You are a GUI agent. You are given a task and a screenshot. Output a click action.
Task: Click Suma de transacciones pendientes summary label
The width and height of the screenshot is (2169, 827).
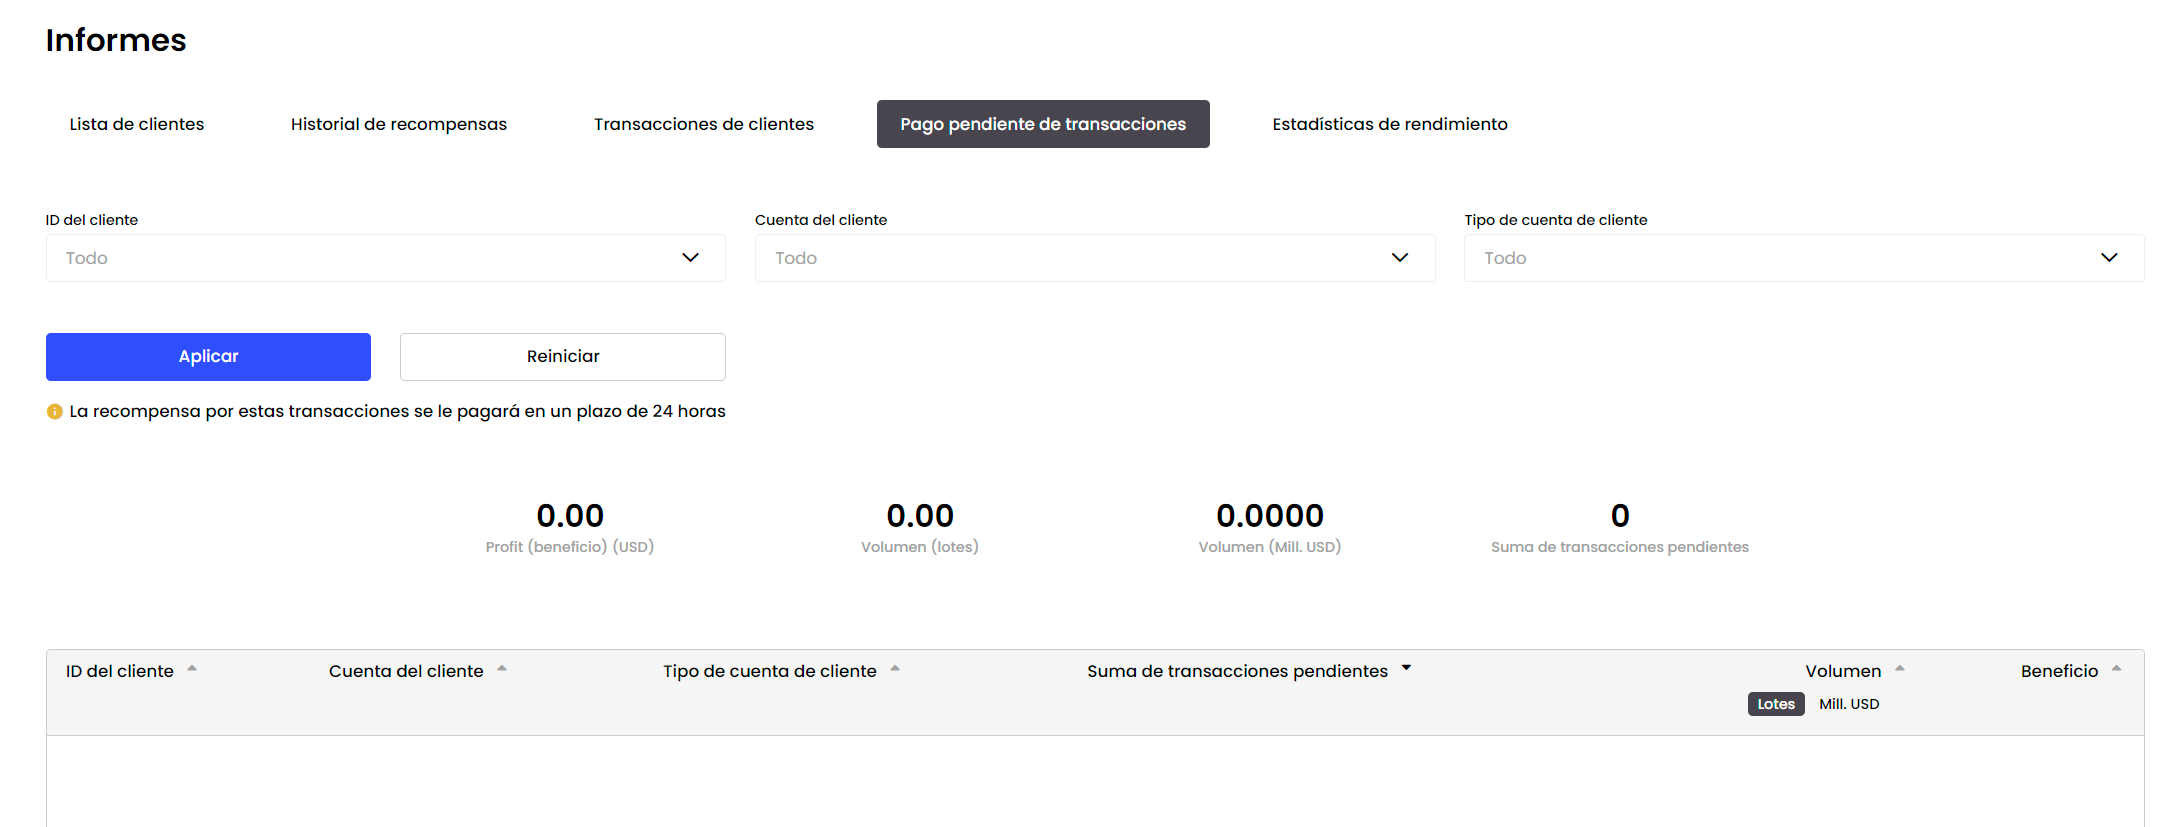pos(1620,547)
